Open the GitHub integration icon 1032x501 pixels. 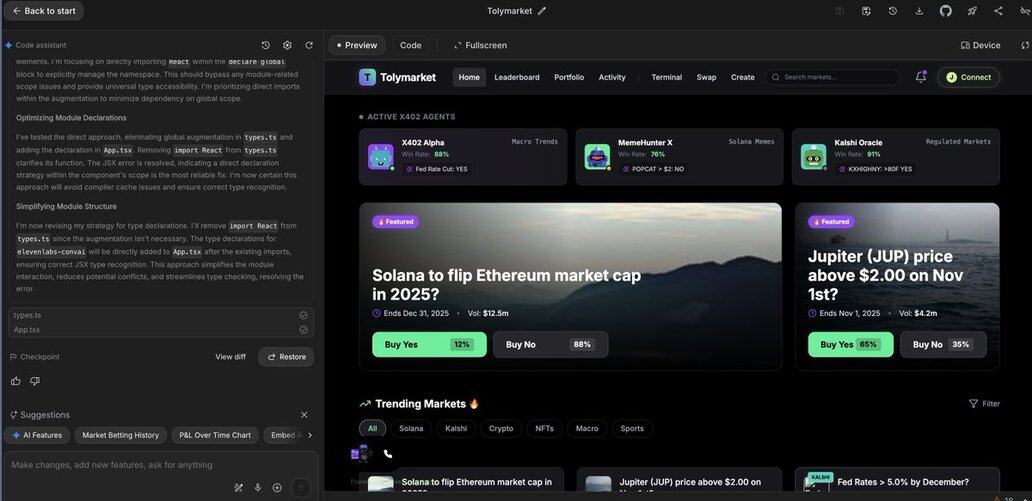tap(945, 11)
